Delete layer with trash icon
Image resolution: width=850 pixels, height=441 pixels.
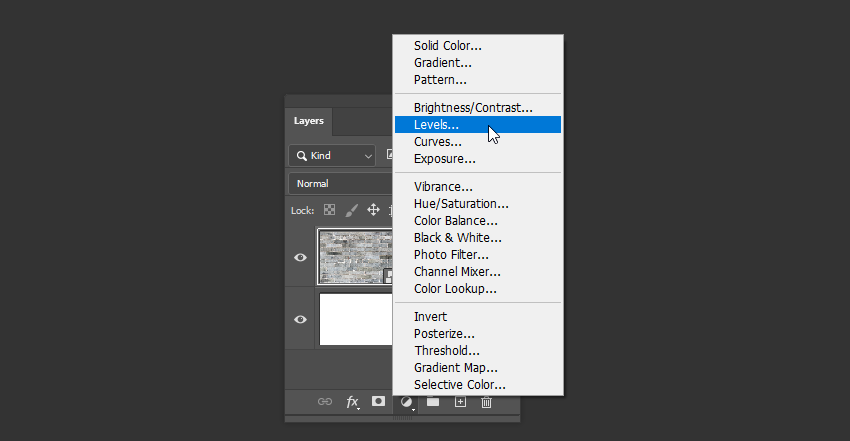(487, 402)
